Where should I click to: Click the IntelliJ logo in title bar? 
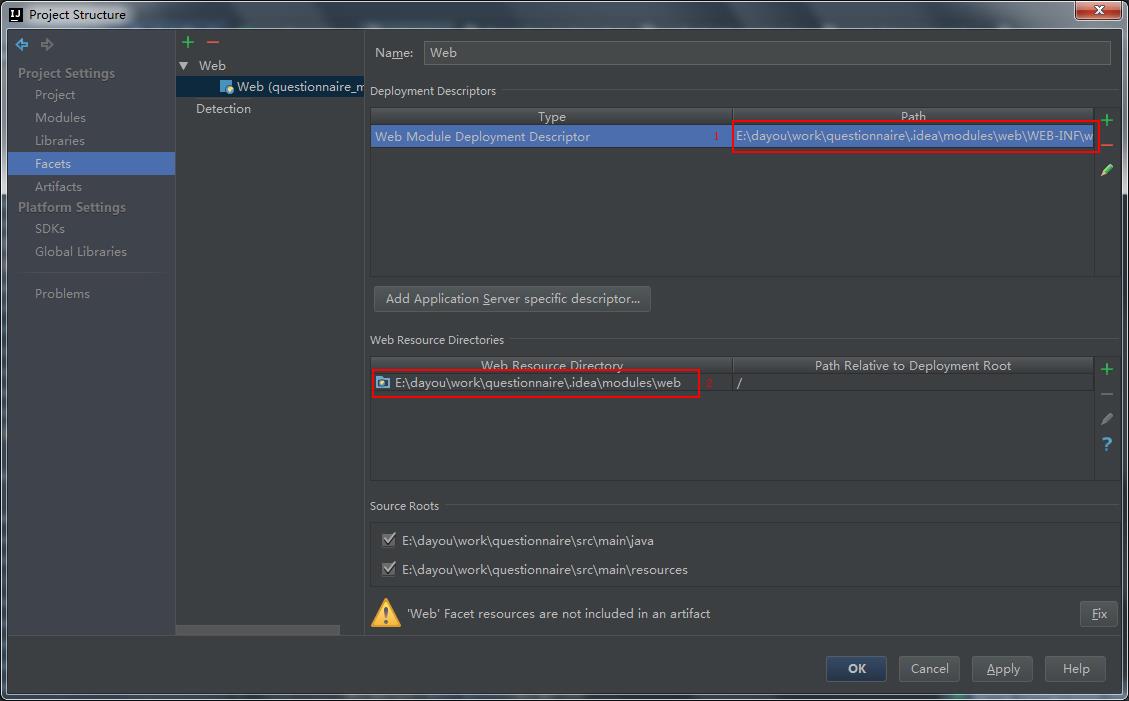[15, 14]
